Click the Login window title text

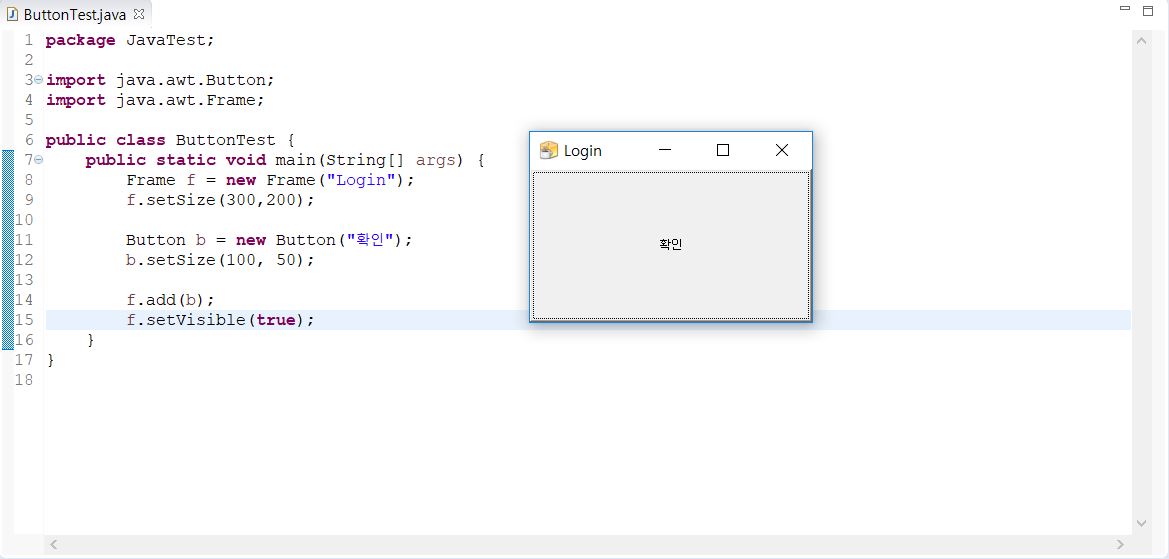[583, 151]
